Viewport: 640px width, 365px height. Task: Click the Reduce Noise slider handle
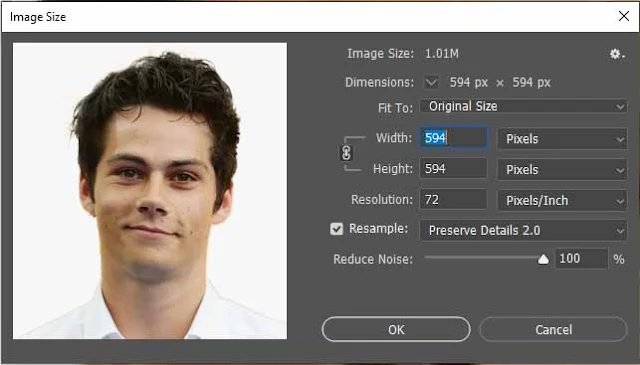tap(543, 259)
